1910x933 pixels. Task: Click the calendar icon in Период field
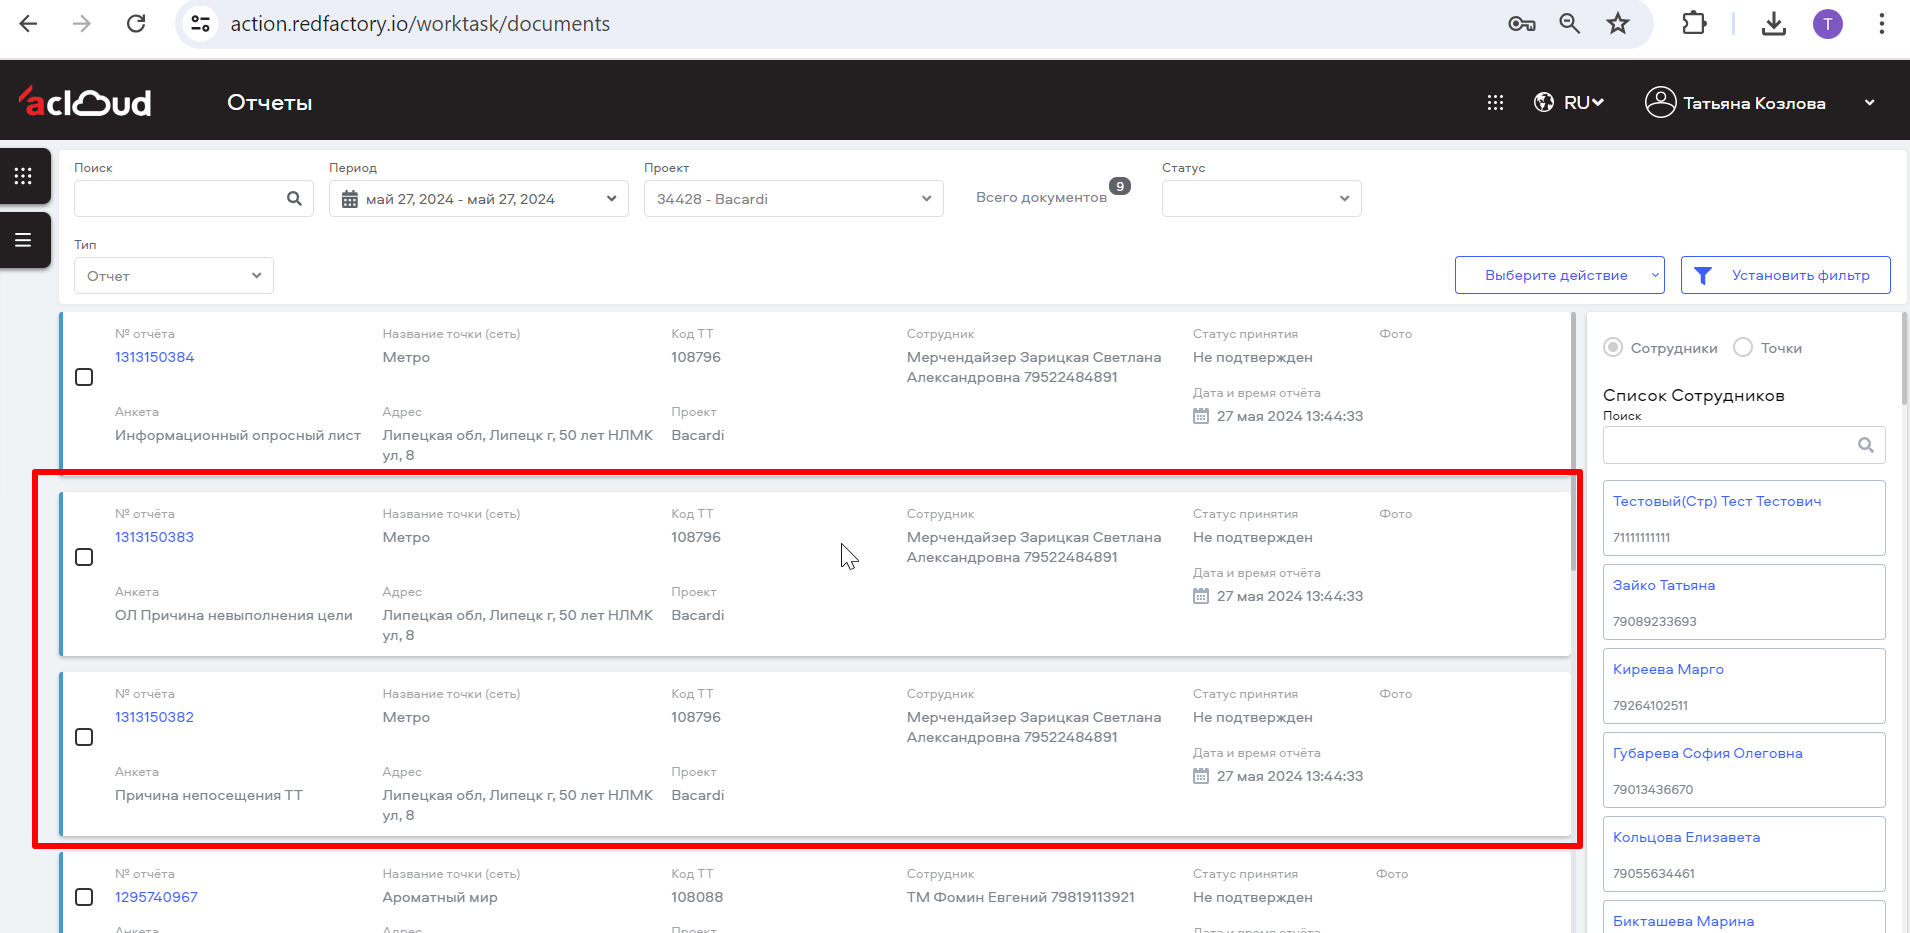tap(350, 200)
